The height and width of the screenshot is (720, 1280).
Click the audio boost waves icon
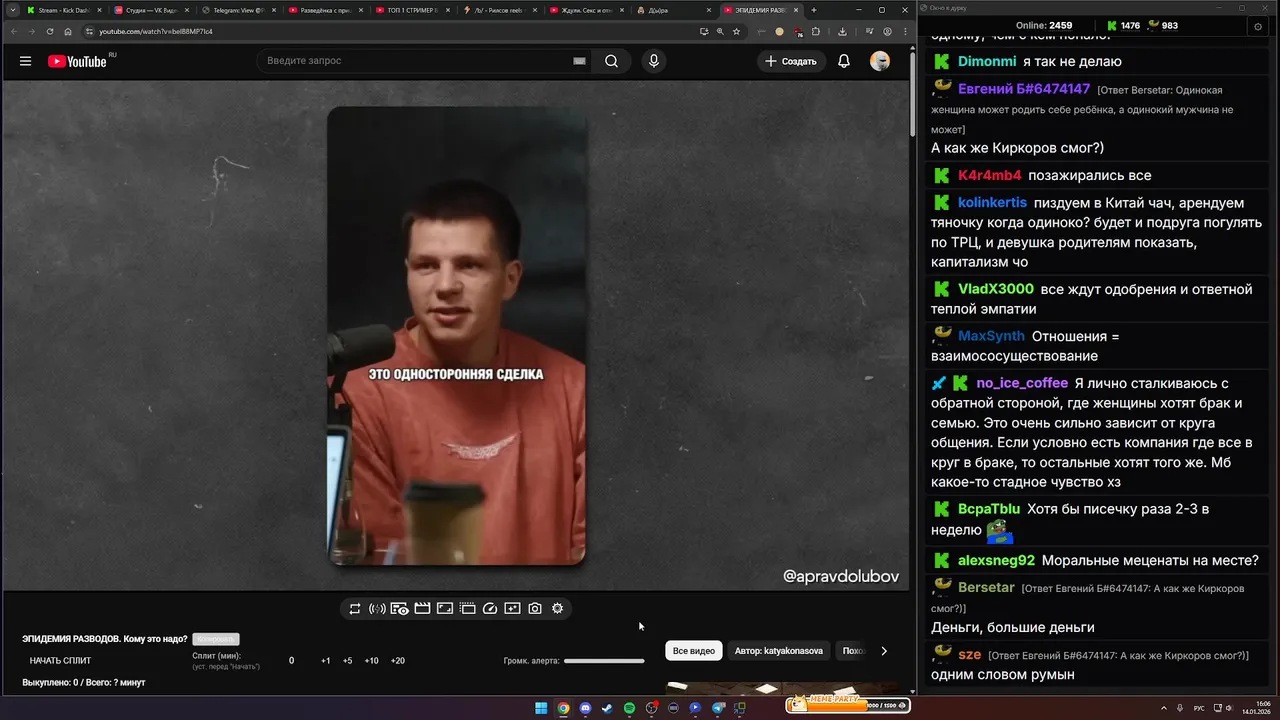tap(377, 608)
